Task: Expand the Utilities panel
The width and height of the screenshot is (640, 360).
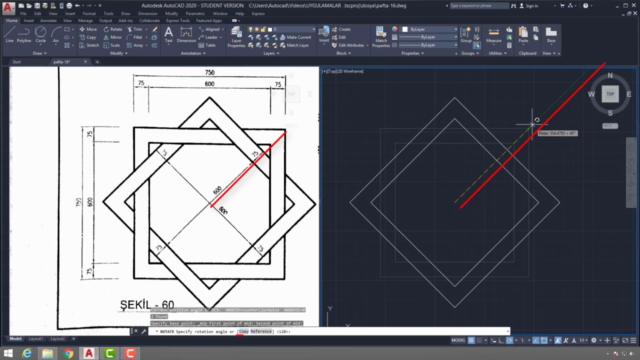Action: 497,53
